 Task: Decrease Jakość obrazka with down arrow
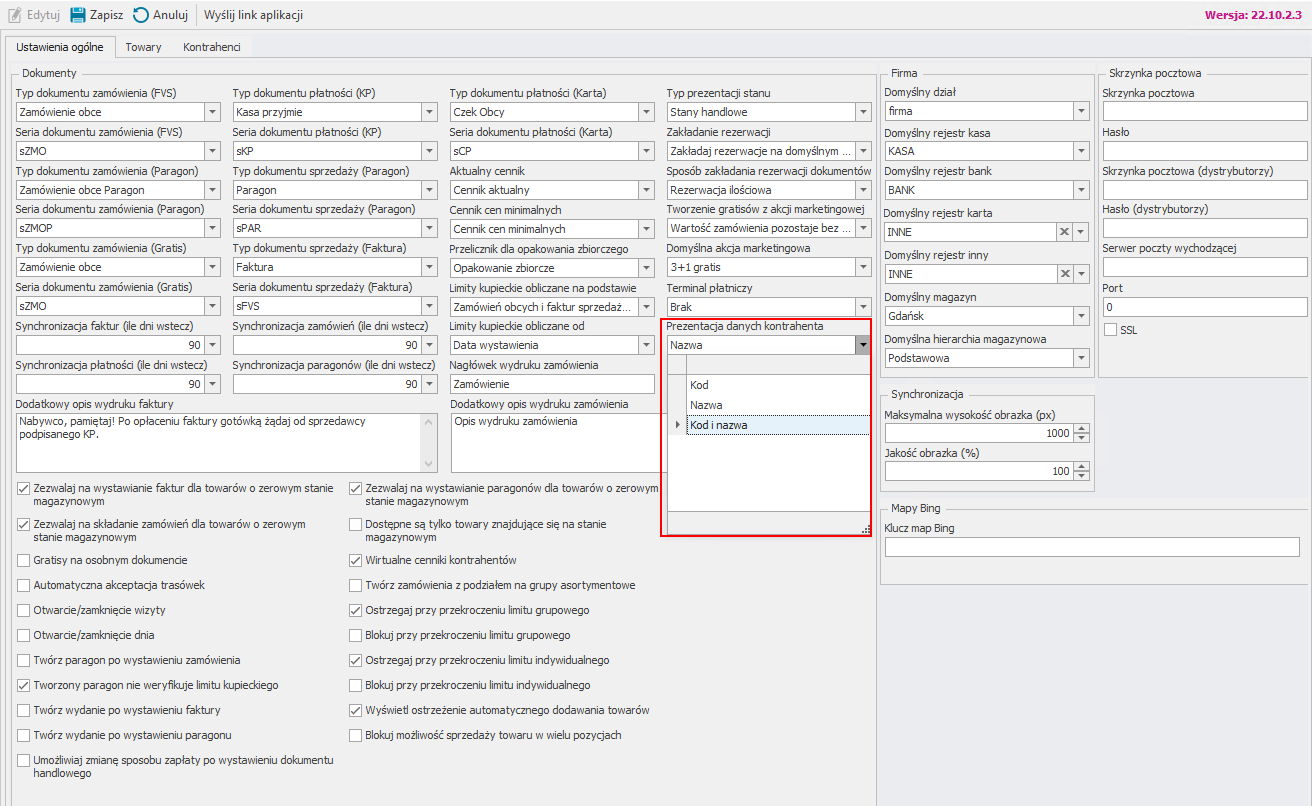coord(1080,476)
